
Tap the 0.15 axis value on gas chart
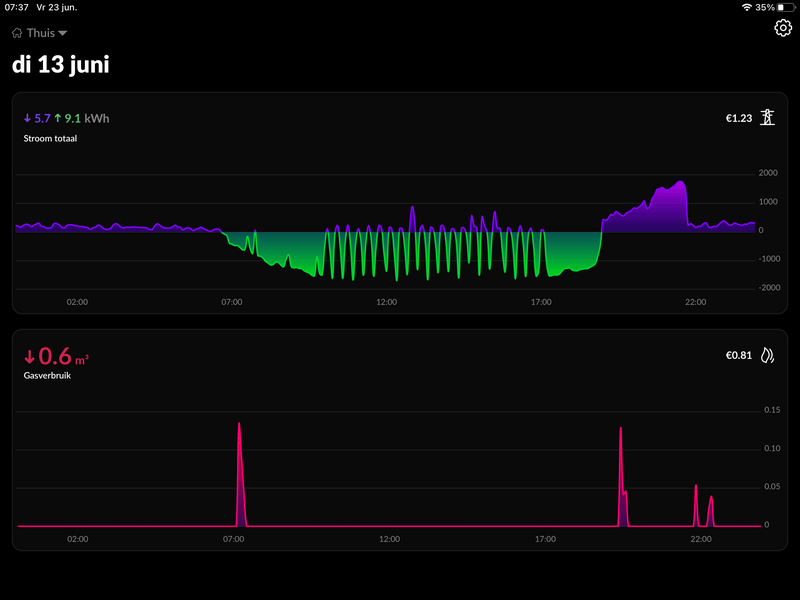coord(772,410)
